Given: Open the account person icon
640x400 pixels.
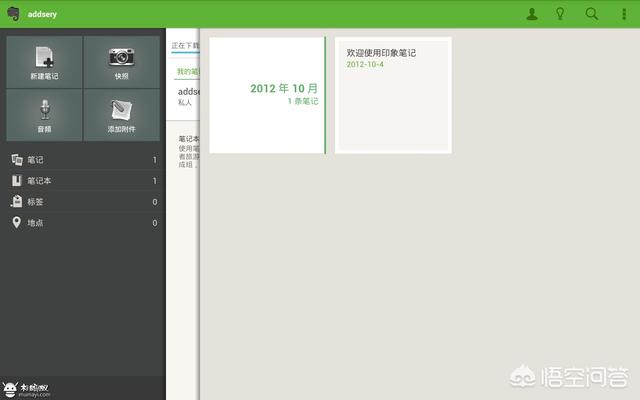Looking at the screenshot, I should [531, 14].
